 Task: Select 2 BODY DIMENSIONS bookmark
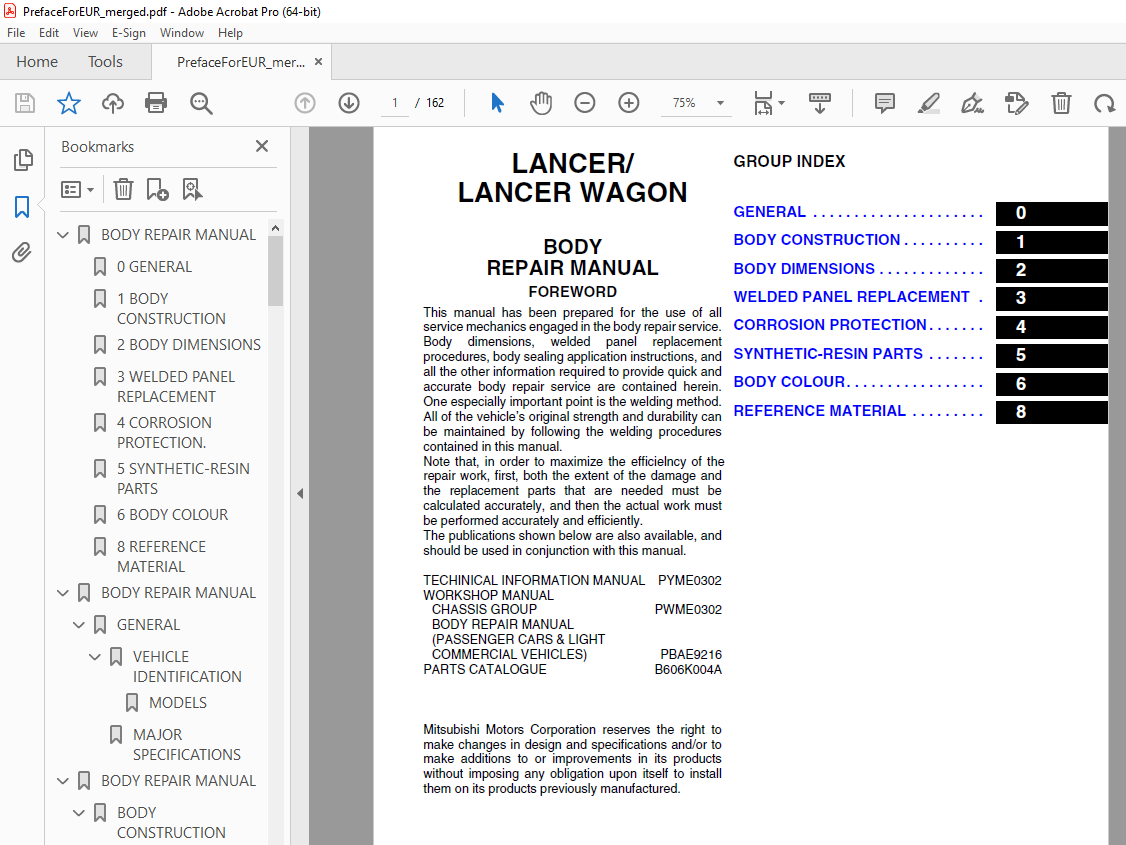click(x=189, y=345)
